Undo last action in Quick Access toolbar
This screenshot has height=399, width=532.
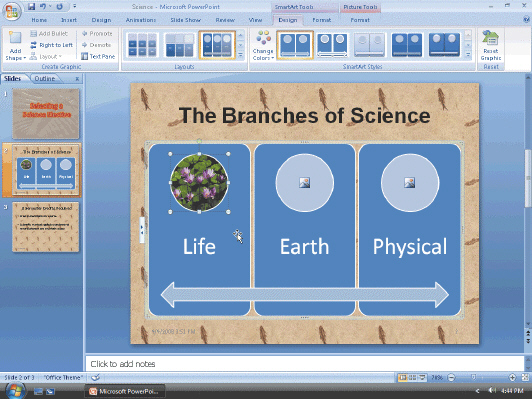[43, 6]
